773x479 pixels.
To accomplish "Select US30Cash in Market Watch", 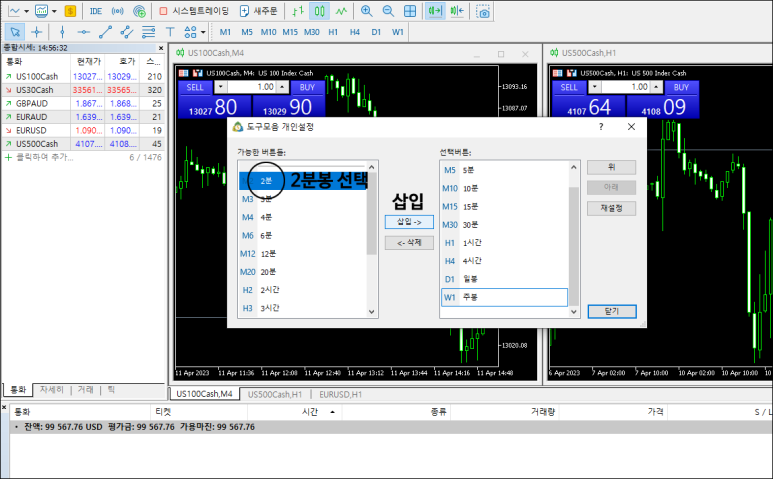I will [x=35, y=90].
